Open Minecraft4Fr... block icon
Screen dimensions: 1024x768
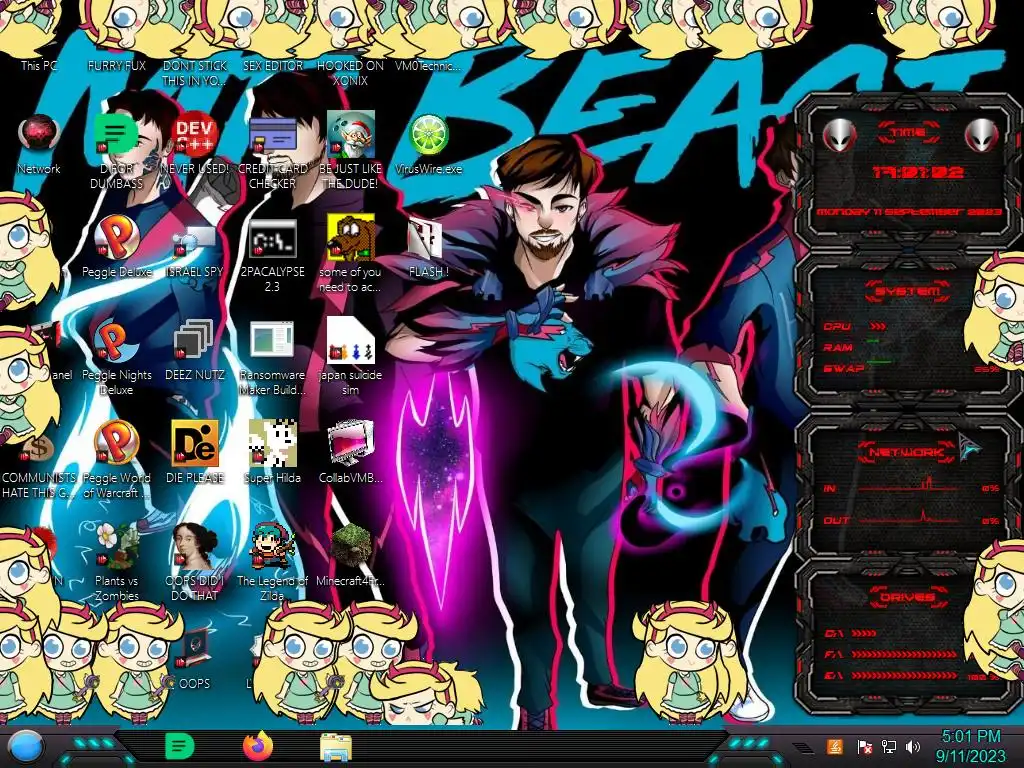[x=351, y=546]
